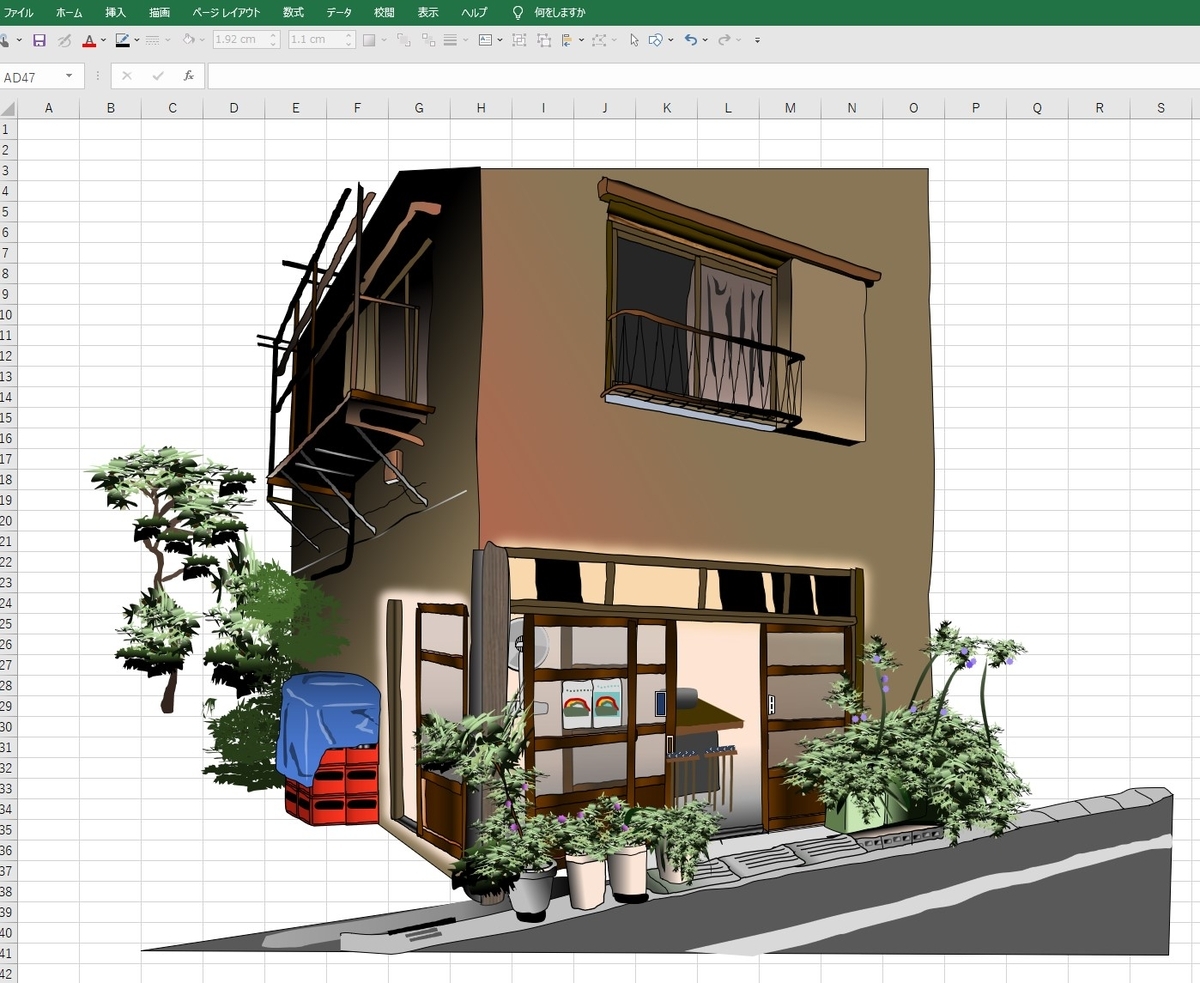Click the lightbulb Tell Me icon
Viewport: 1200px width, 983px height.
coord(518,13)
